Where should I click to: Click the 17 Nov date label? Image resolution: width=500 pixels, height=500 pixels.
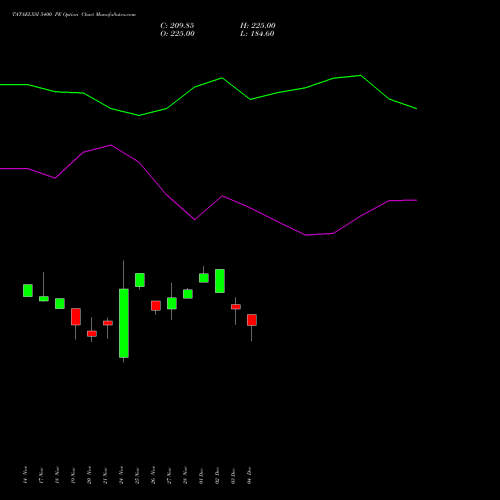[41, 475]
